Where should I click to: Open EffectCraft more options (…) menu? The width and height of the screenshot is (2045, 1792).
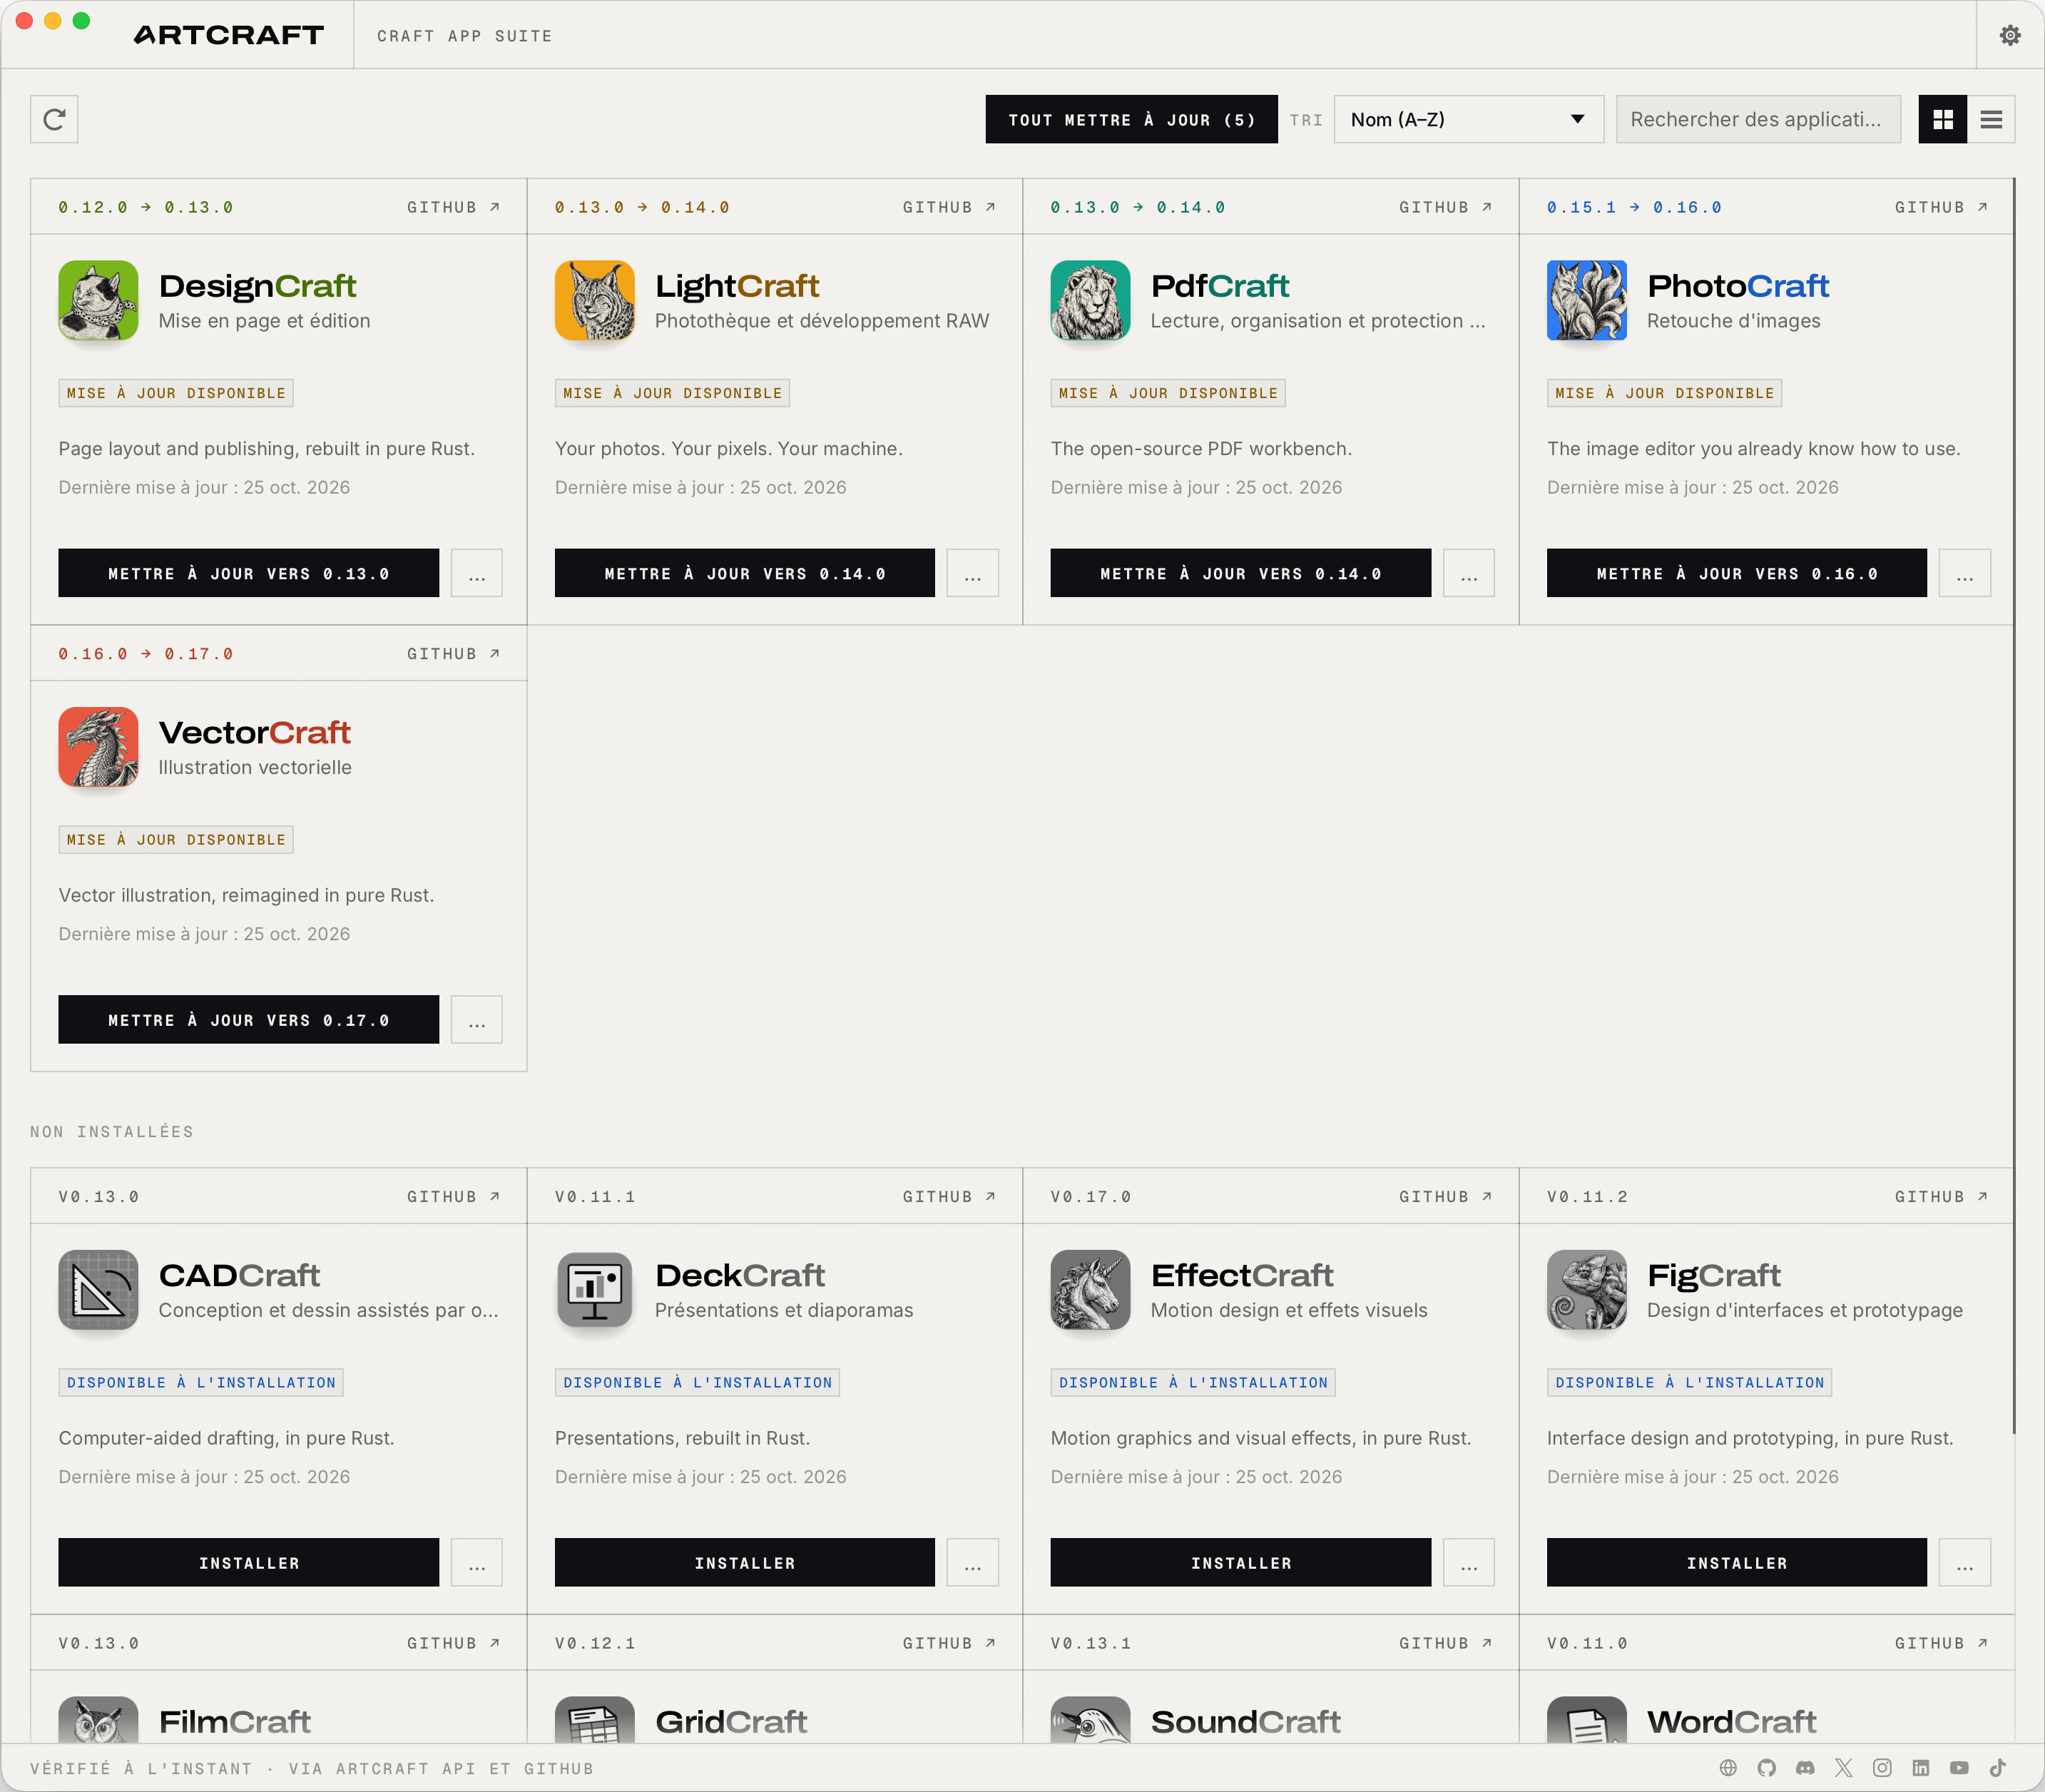click(x=1469, y=1562)
